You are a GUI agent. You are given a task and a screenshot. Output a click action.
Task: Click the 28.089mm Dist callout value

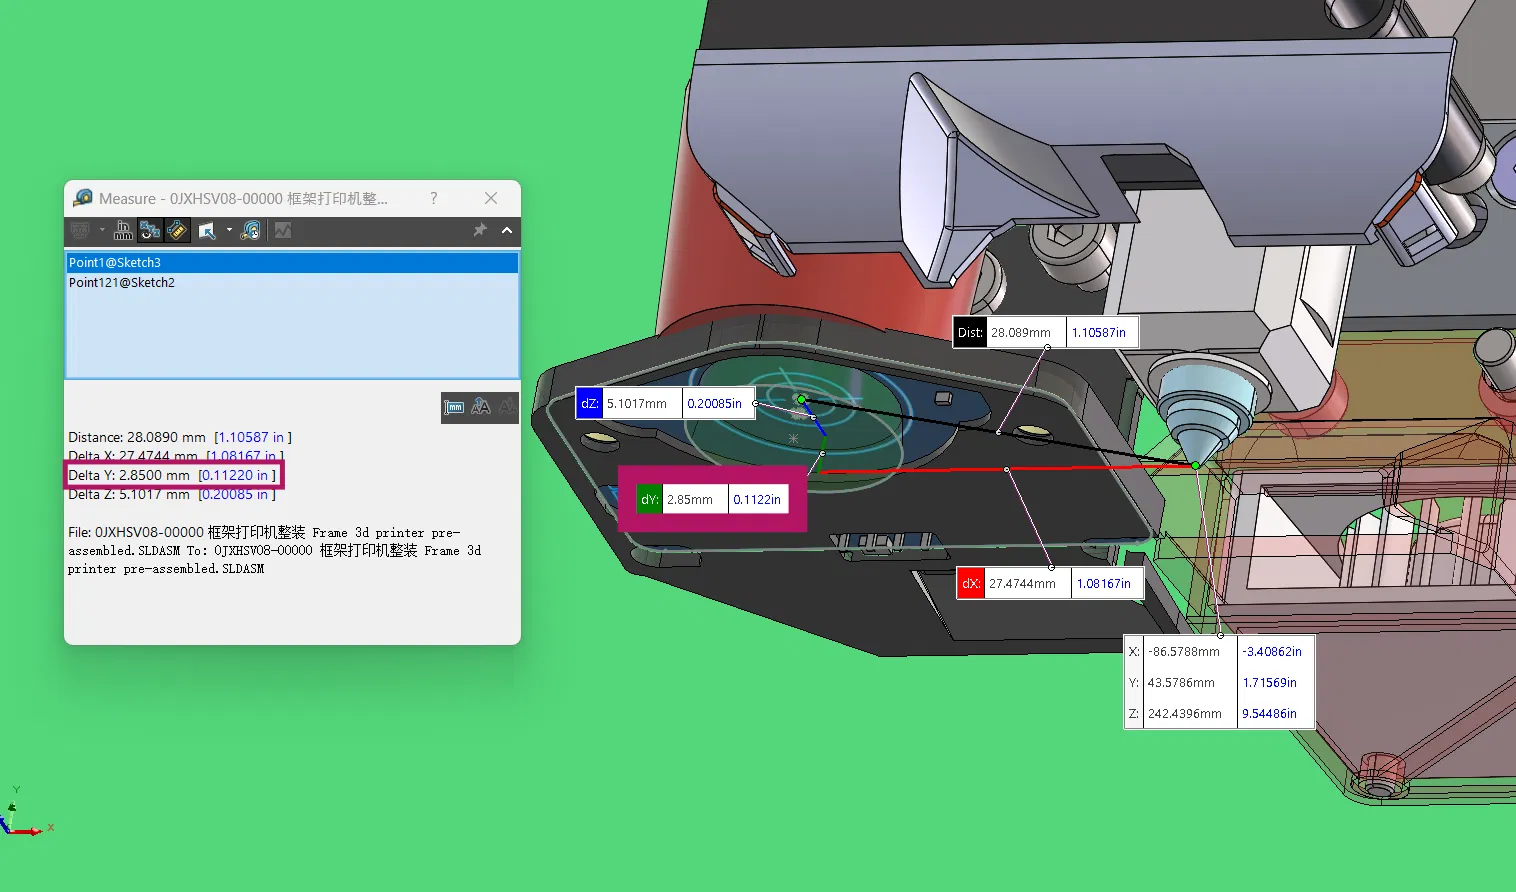(1021, 333)
